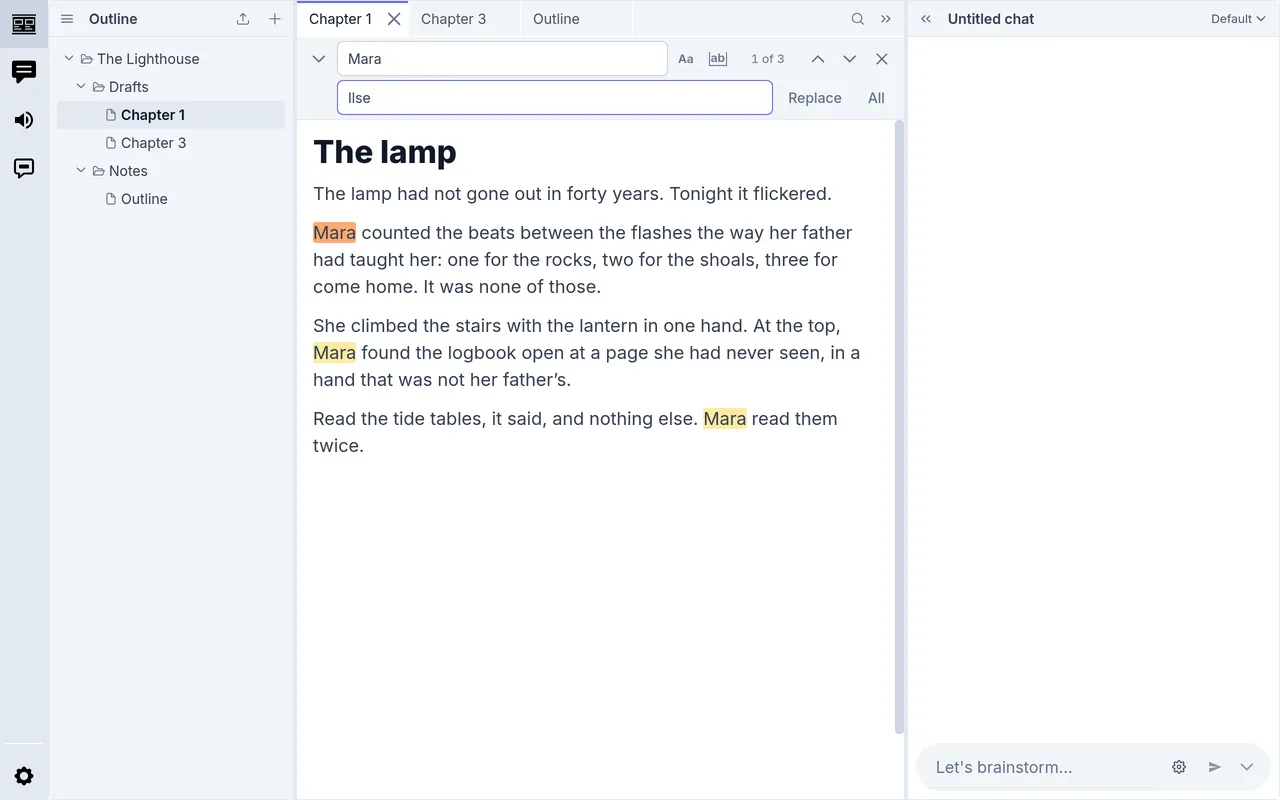
Task: Click the hamburger menu next to Outline
Action: pyautogui.click(x=67, y=19)
